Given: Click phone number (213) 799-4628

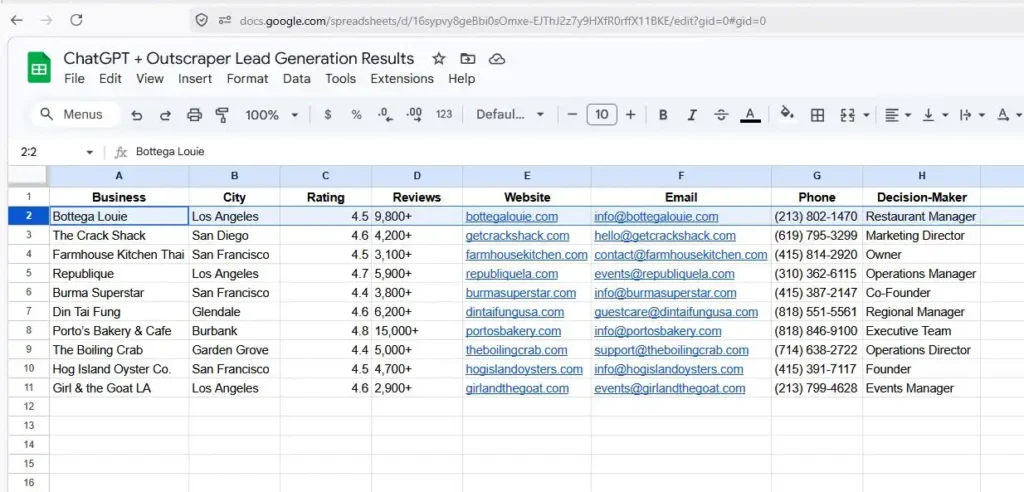Looking at the screenshot, I should coord(817,388).
